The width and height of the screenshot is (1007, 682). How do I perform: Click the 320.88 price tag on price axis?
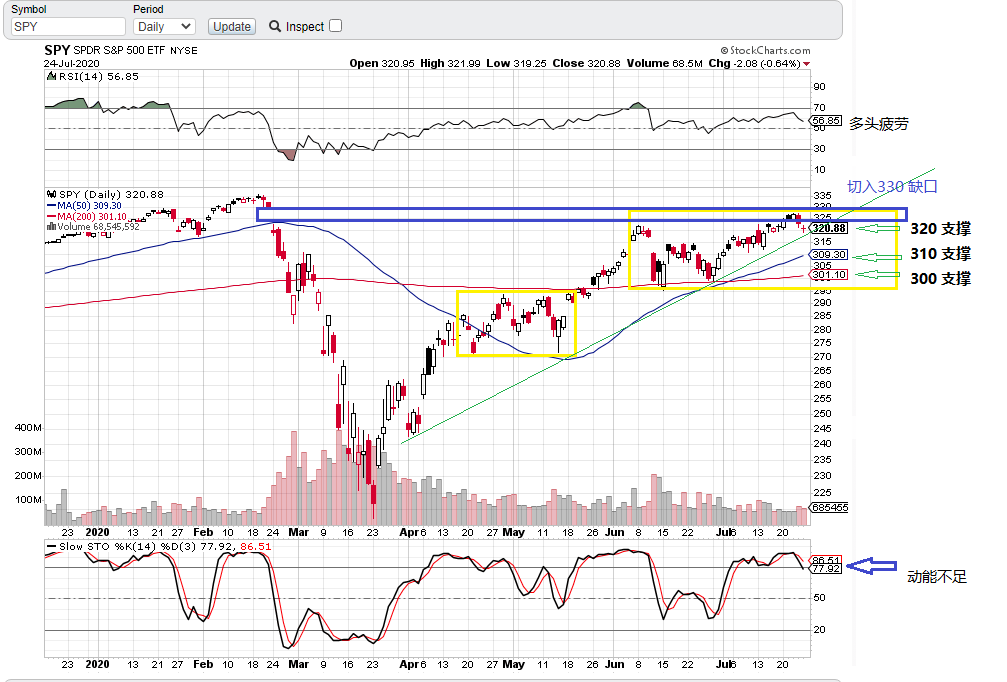(829, 228)
